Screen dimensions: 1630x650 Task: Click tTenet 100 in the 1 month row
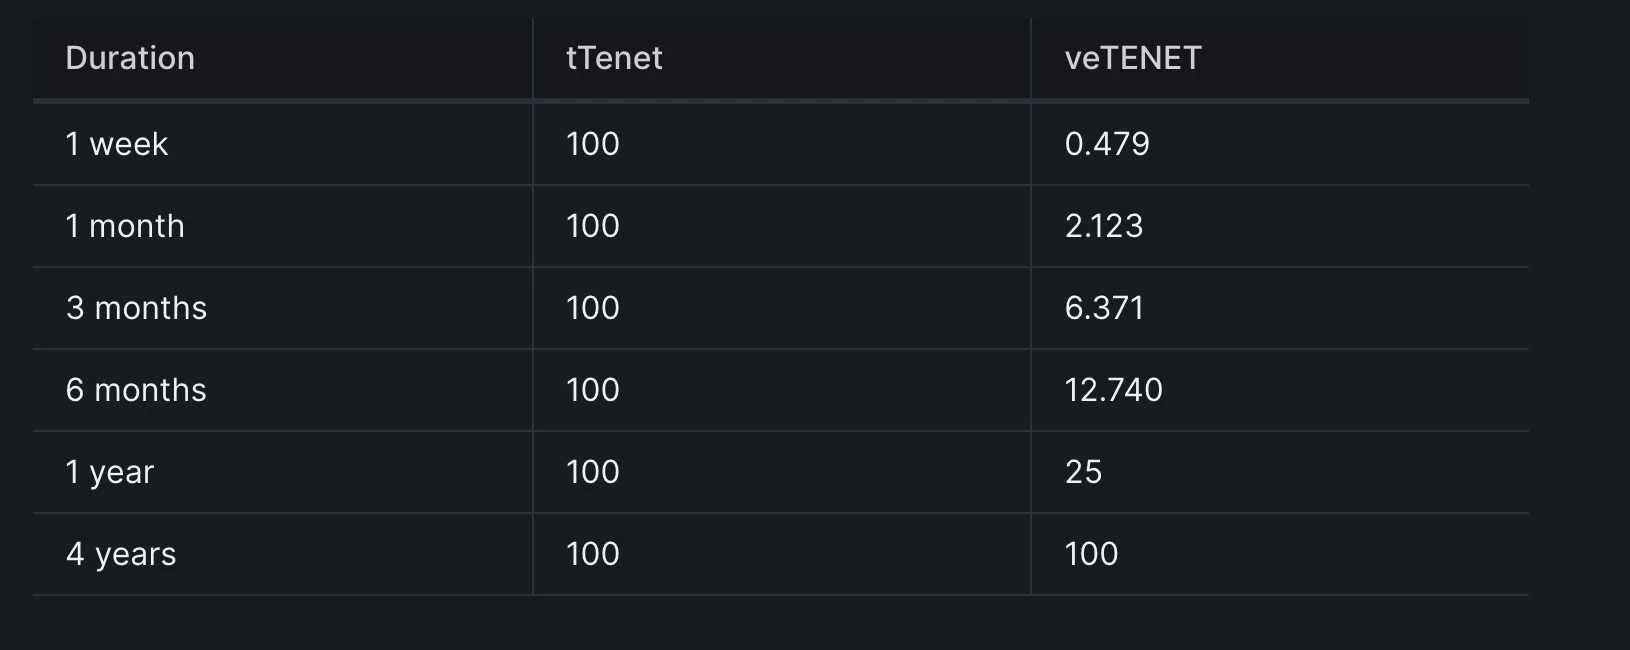tap(593, 226)
